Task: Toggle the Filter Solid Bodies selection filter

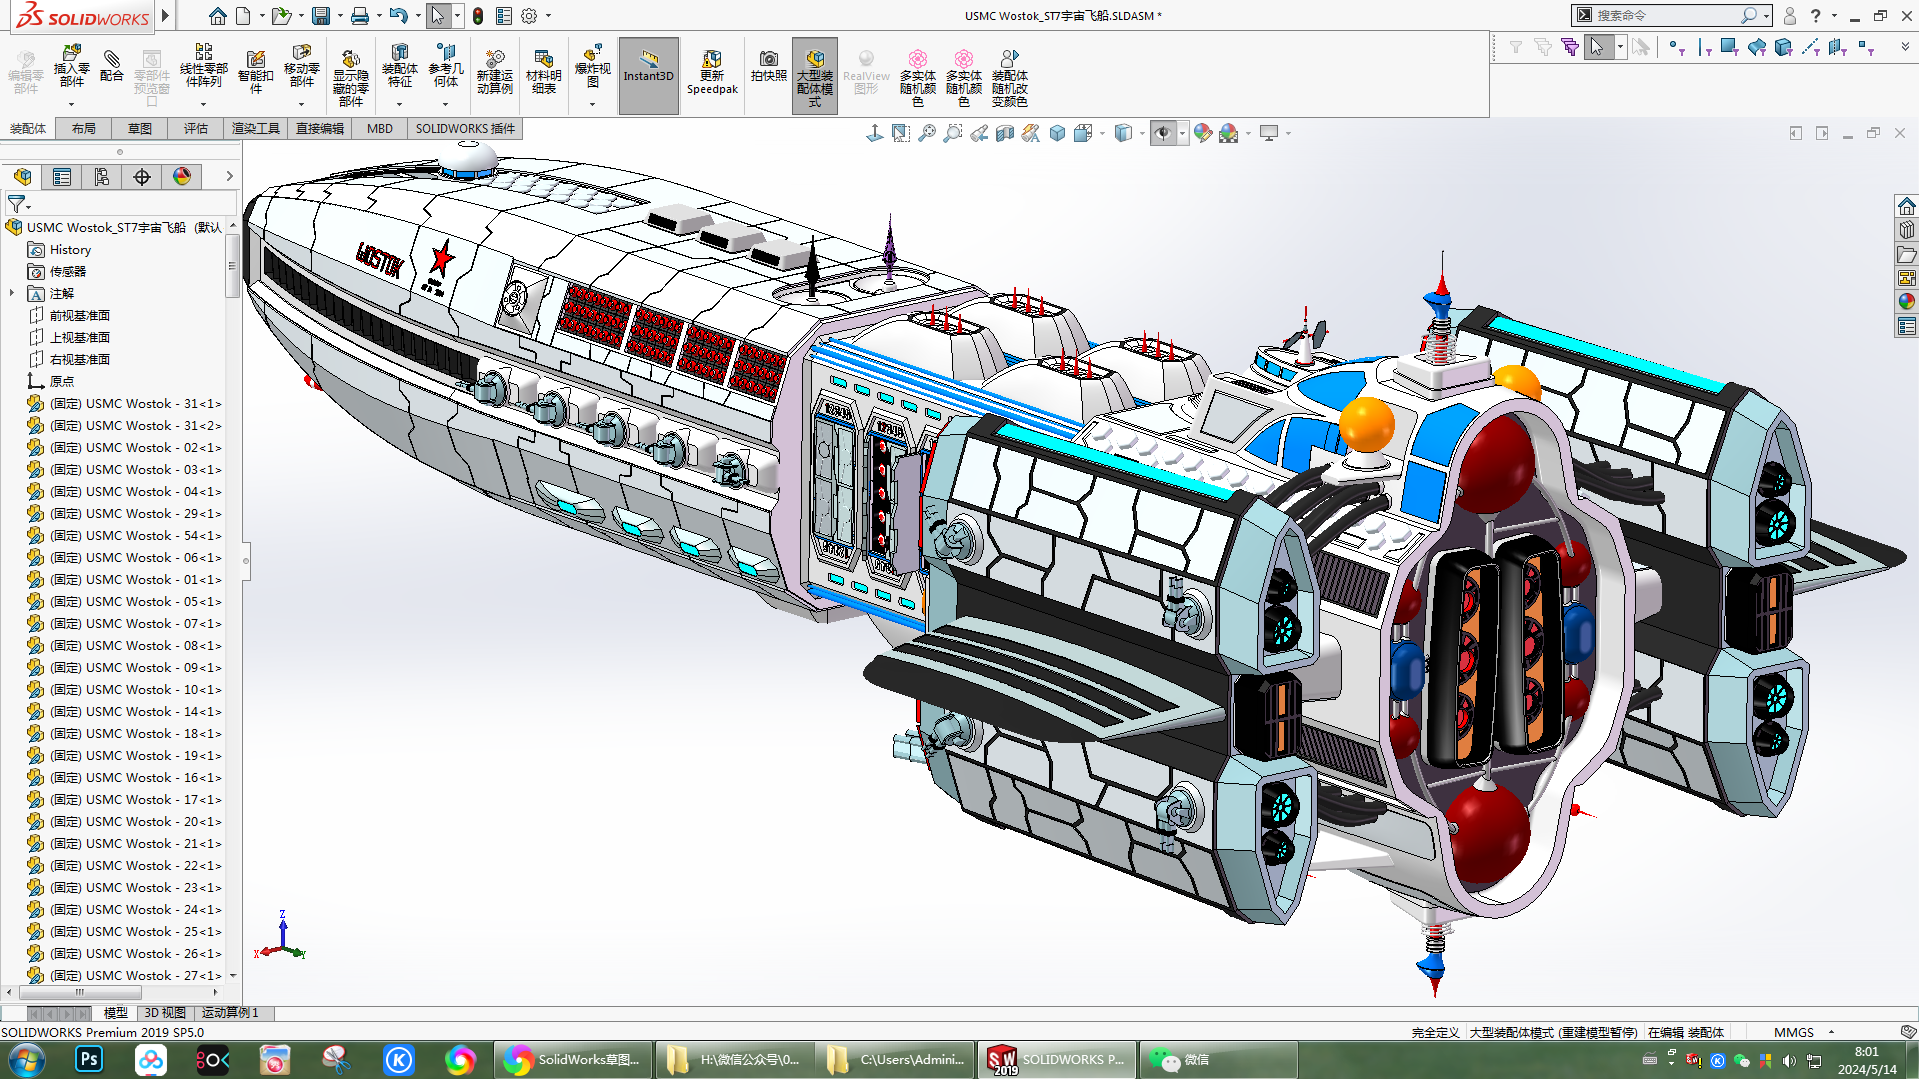Action: [x=1783, y=47]
